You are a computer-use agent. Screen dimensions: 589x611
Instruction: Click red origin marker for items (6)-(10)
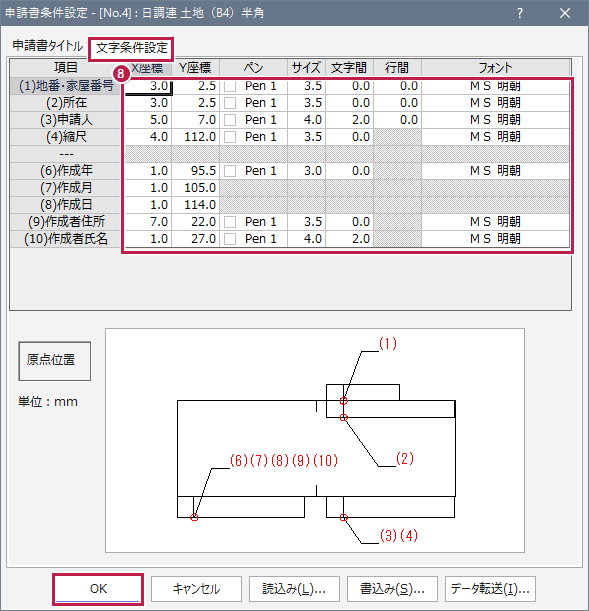(194, 517)
